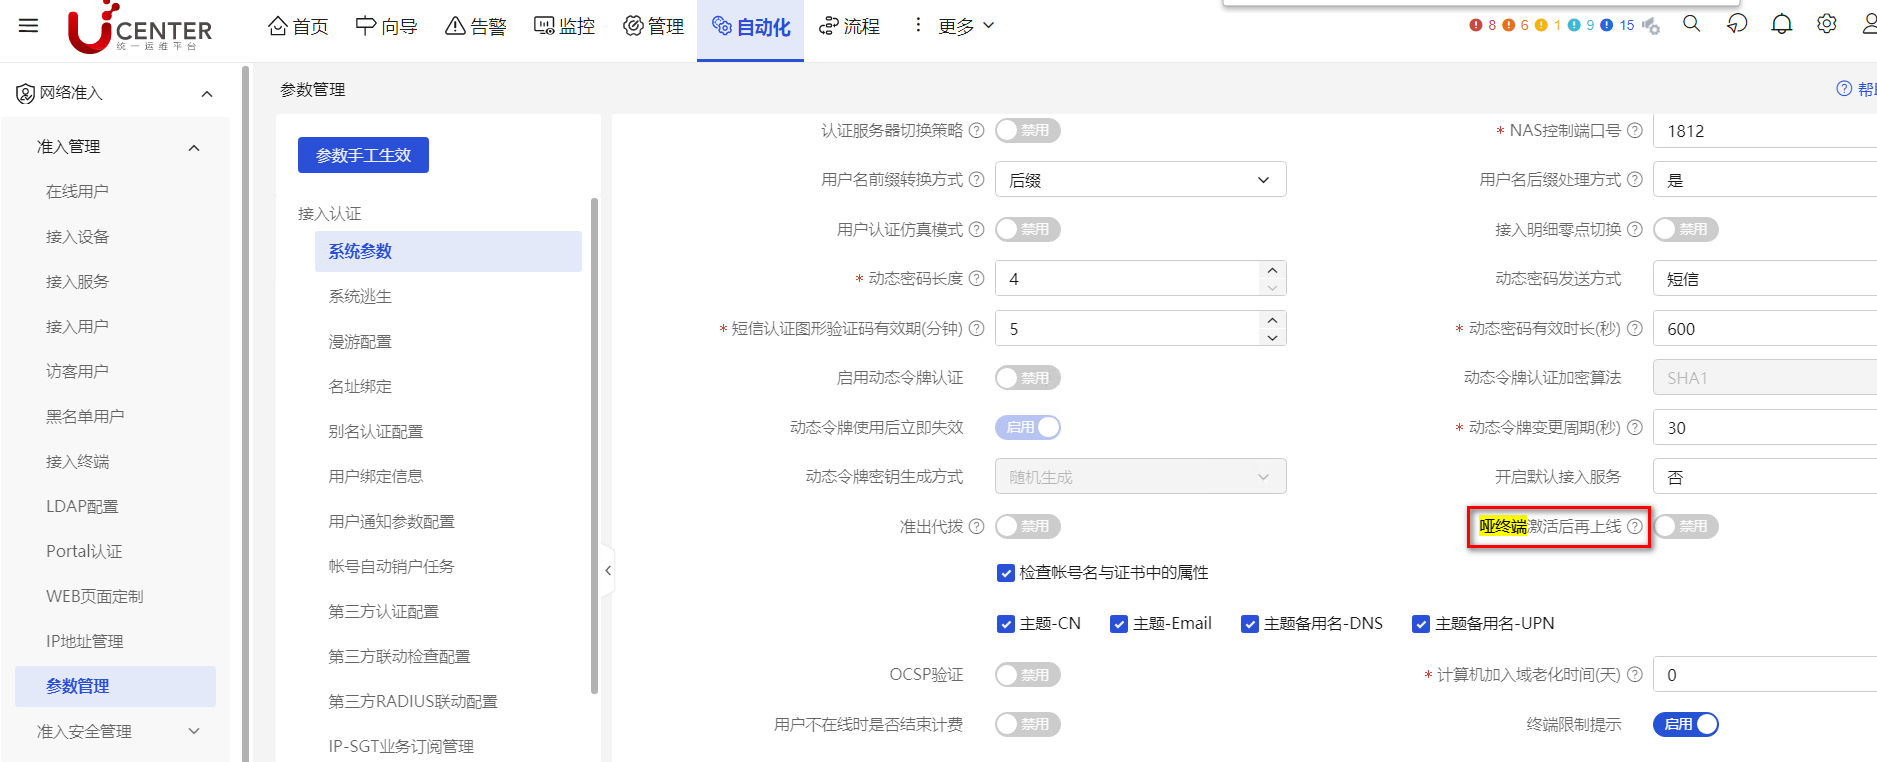Click the notification bell icon
Viewport: 1877px width, 762px height.
pyautogui.click(x=1781, y=24)
